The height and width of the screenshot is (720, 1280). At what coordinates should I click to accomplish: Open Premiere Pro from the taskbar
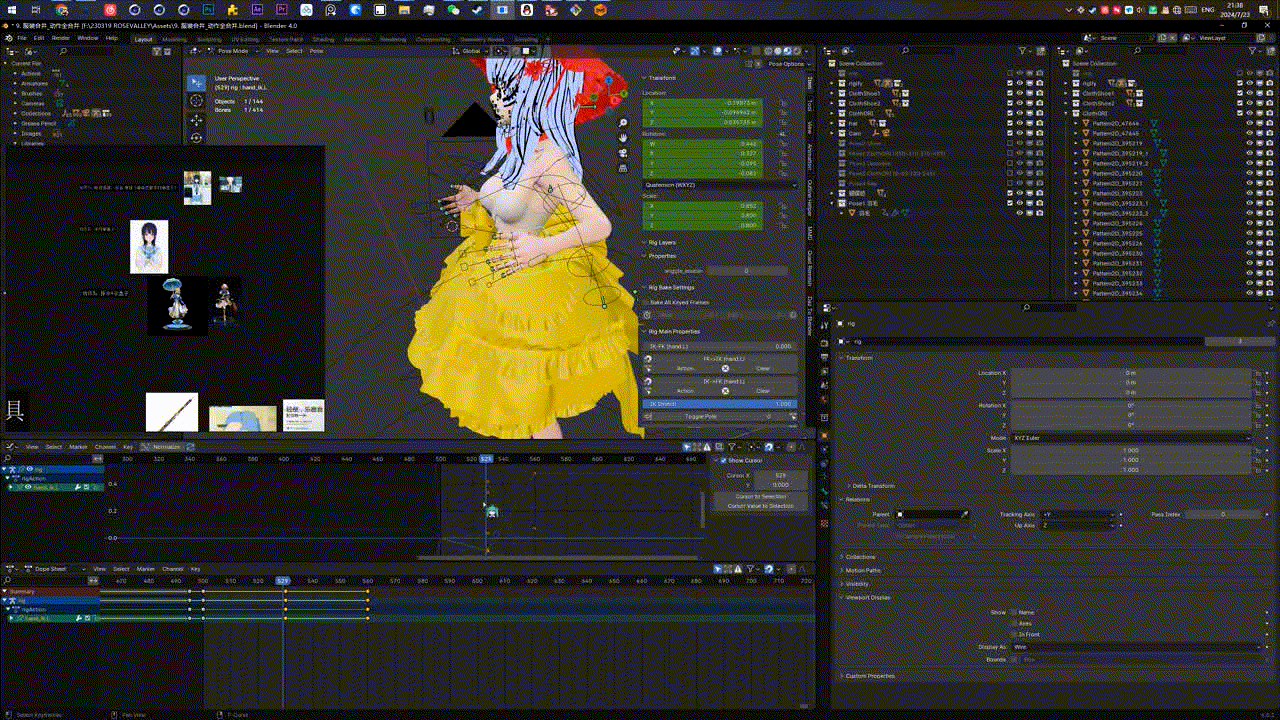[x=281, y=9]
